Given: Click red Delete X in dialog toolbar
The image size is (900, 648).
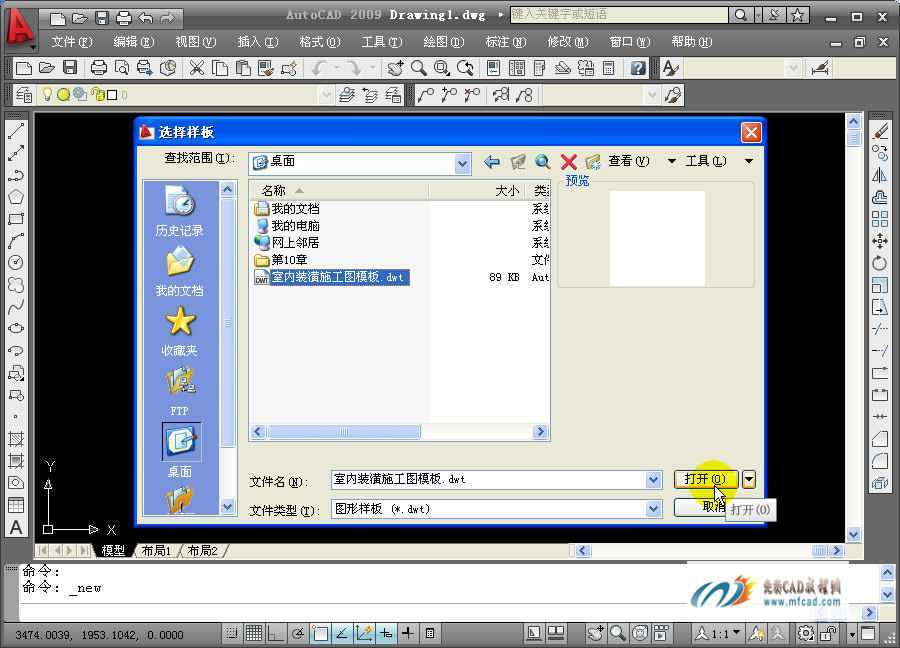Looking at the screenshot, I should (x=568, y=162).
